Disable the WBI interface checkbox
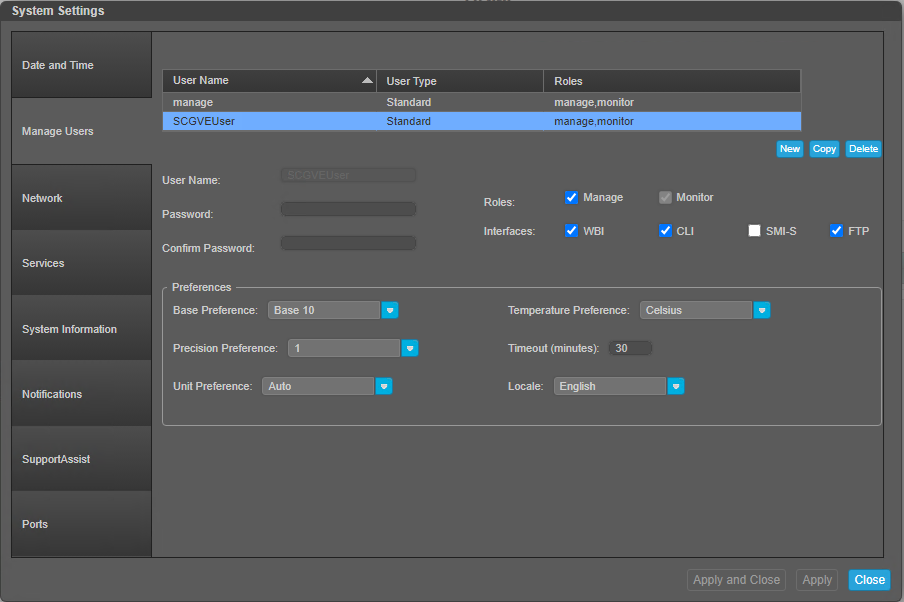Screen dimensions: 904x602 pyautogui.click(x=571, y=231)
